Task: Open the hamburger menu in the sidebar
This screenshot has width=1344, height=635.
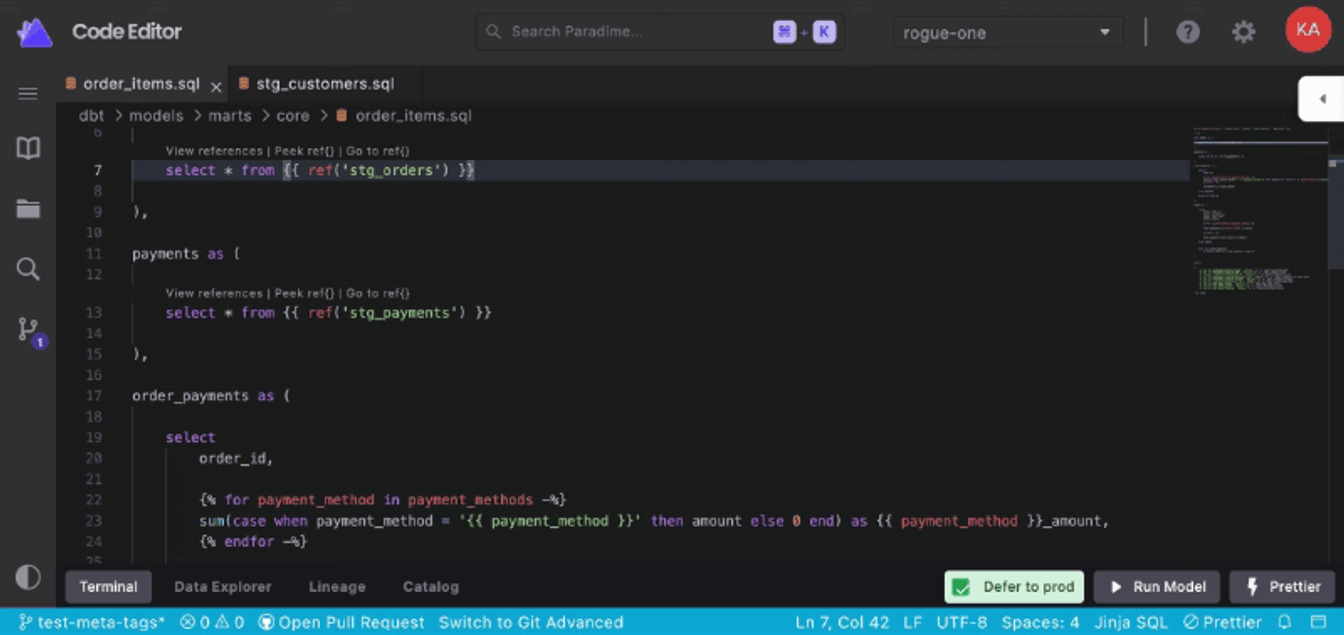Action: point(28,93)
